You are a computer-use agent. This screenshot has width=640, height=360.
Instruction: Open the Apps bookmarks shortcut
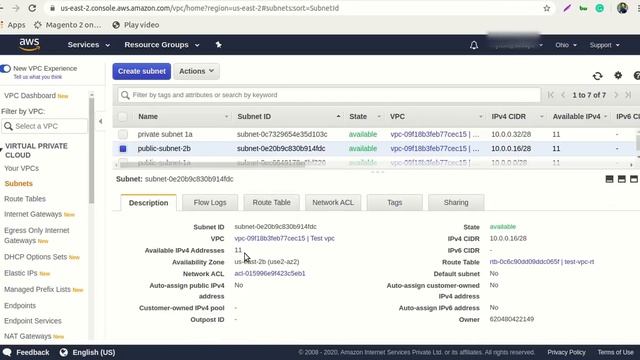click(13, 25)
